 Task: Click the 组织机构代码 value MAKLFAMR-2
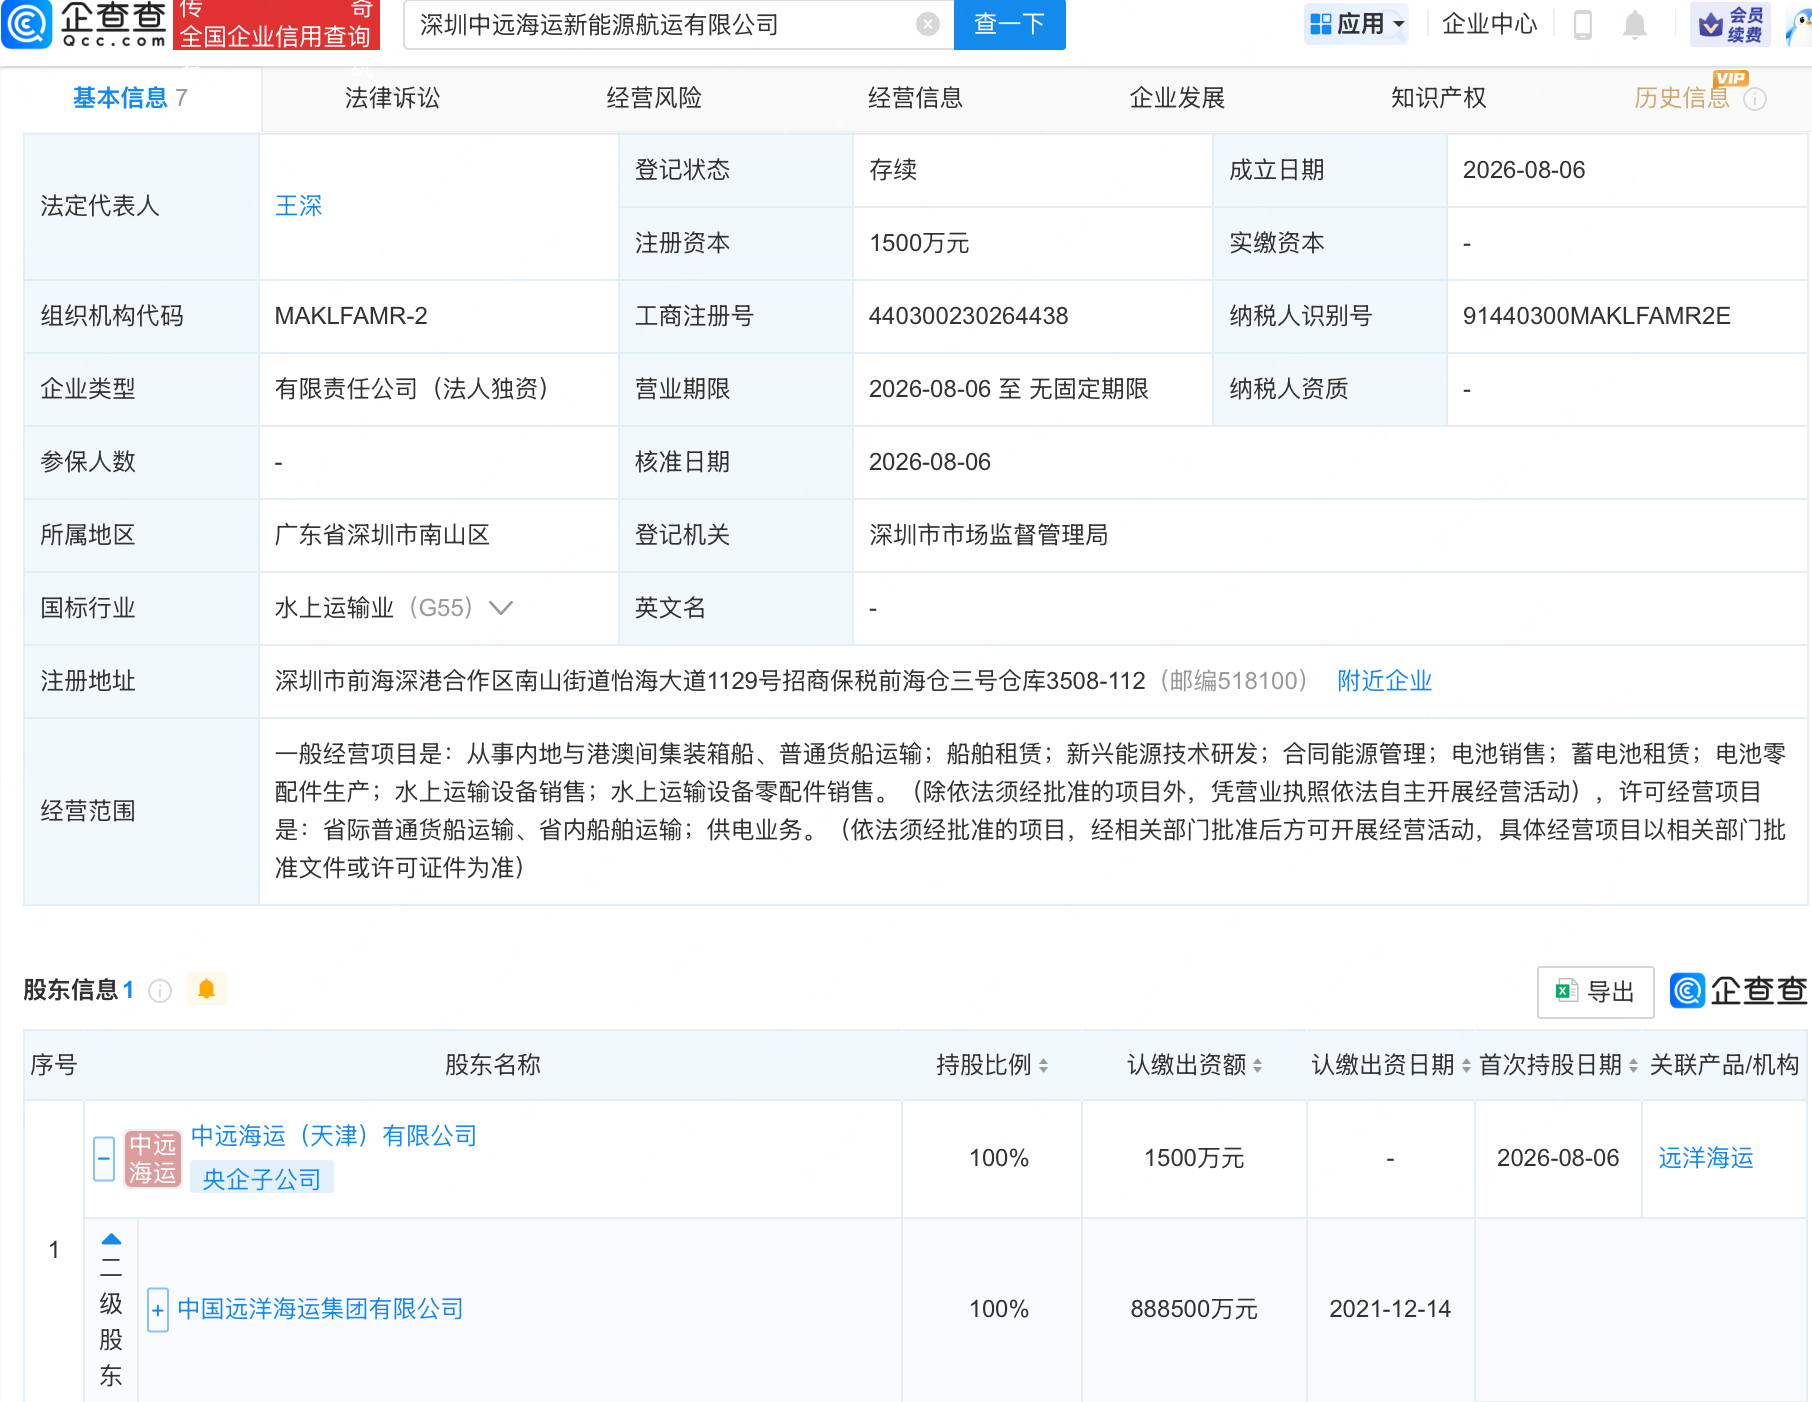[x=351, y=316]
